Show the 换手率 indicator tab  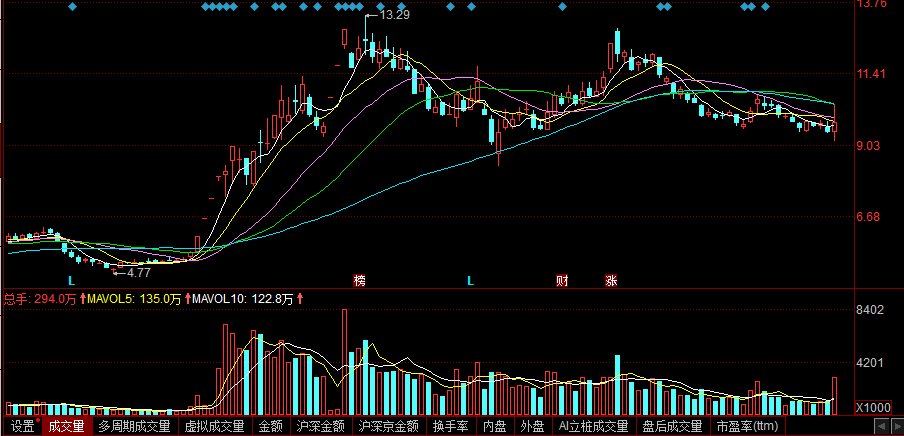(451, 427)
